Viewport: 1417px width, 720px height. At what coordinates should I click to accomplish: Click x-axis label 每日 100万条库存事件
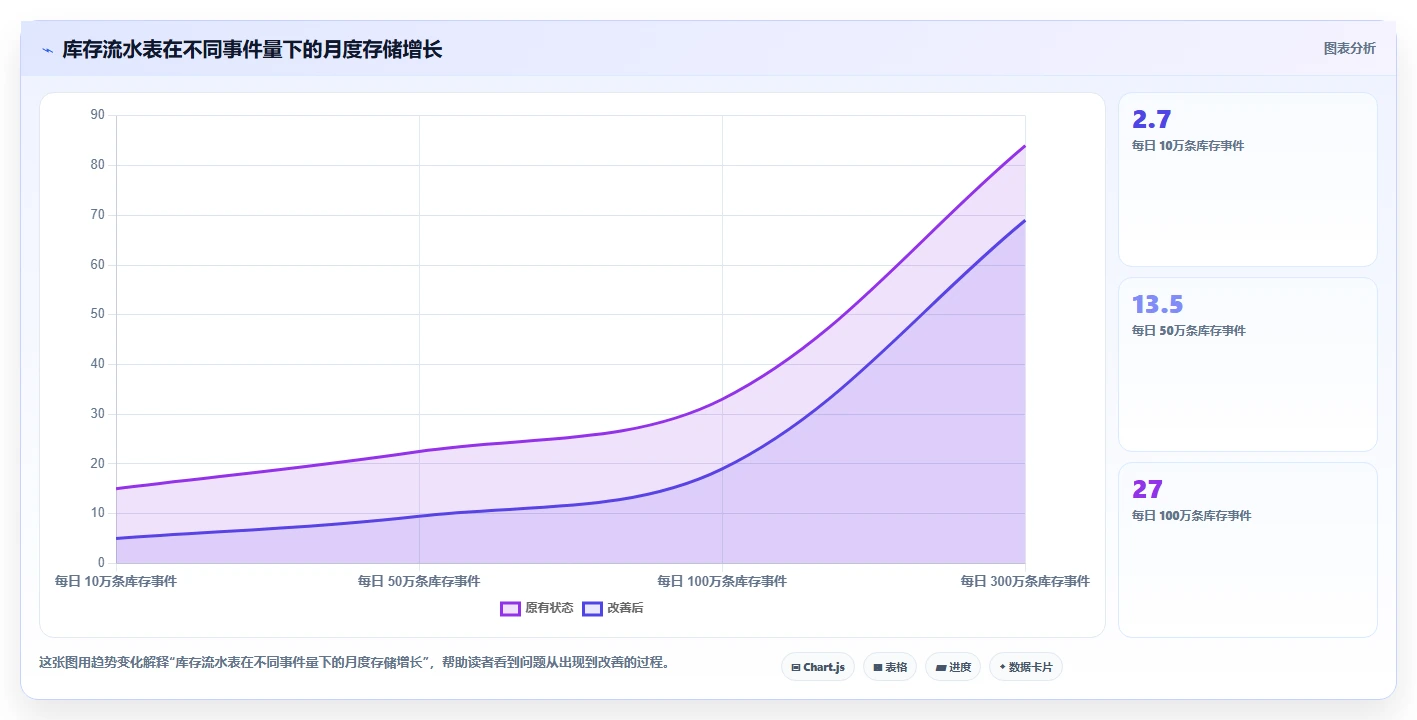(722, 581)
